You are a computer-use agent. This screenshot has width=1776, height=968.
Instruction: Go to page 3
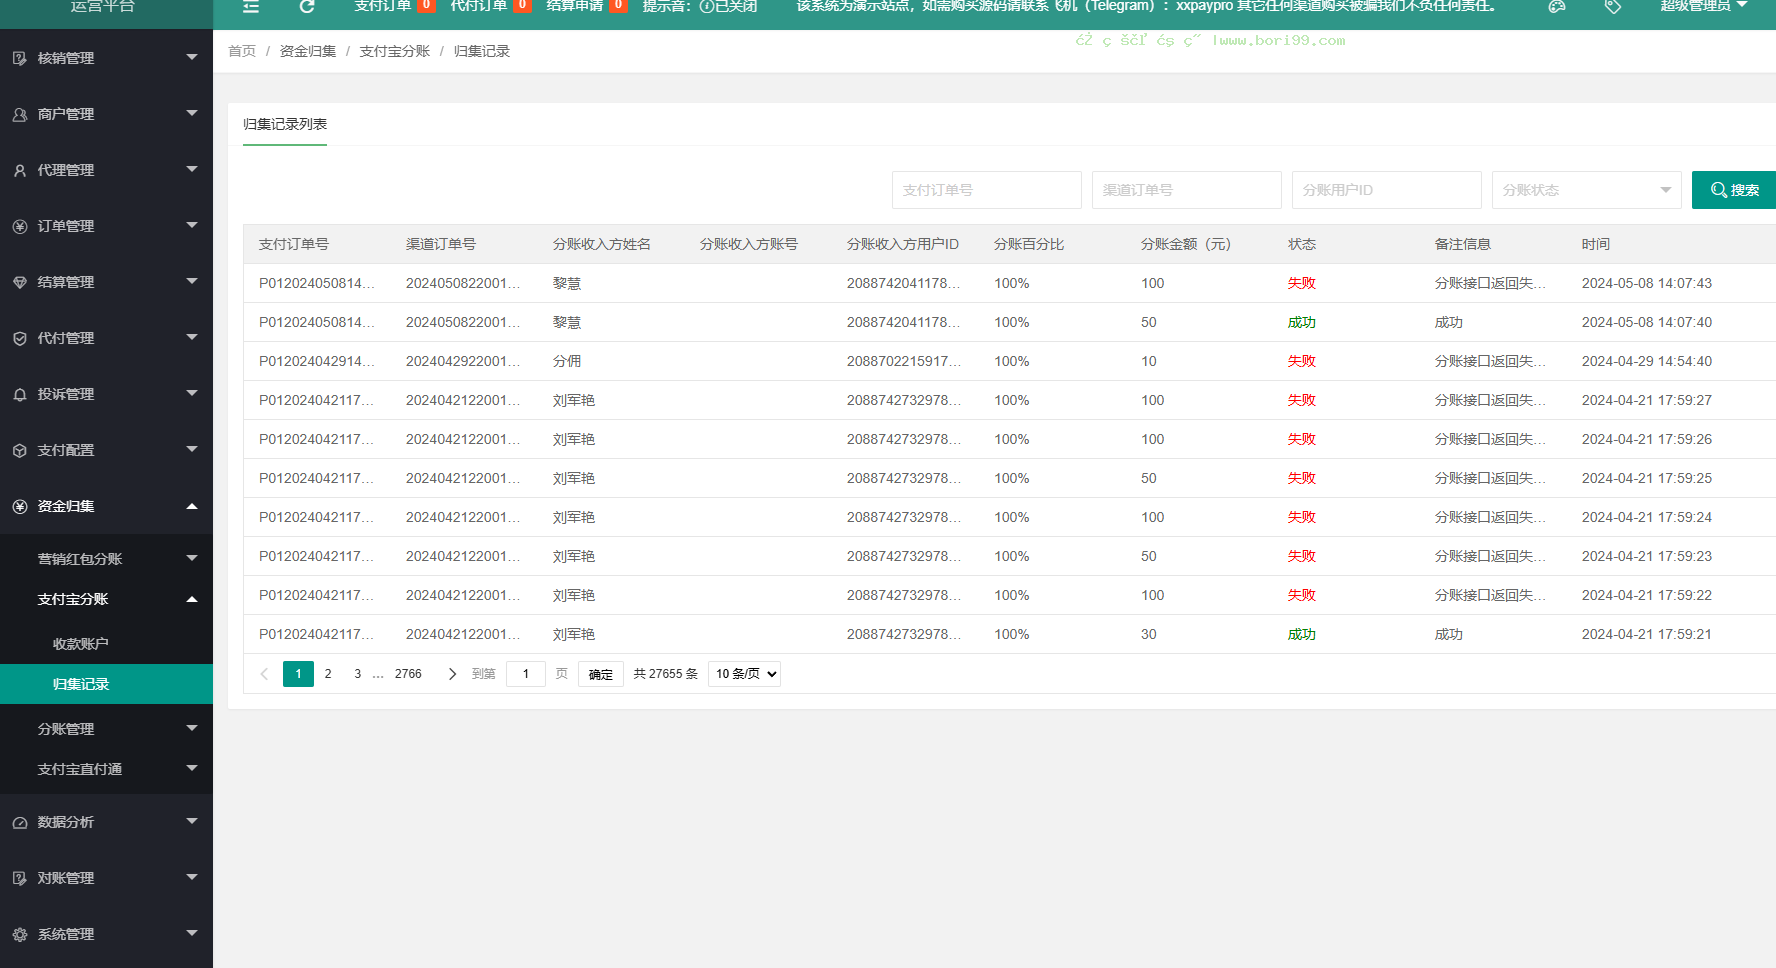click(x=358, y=674)
